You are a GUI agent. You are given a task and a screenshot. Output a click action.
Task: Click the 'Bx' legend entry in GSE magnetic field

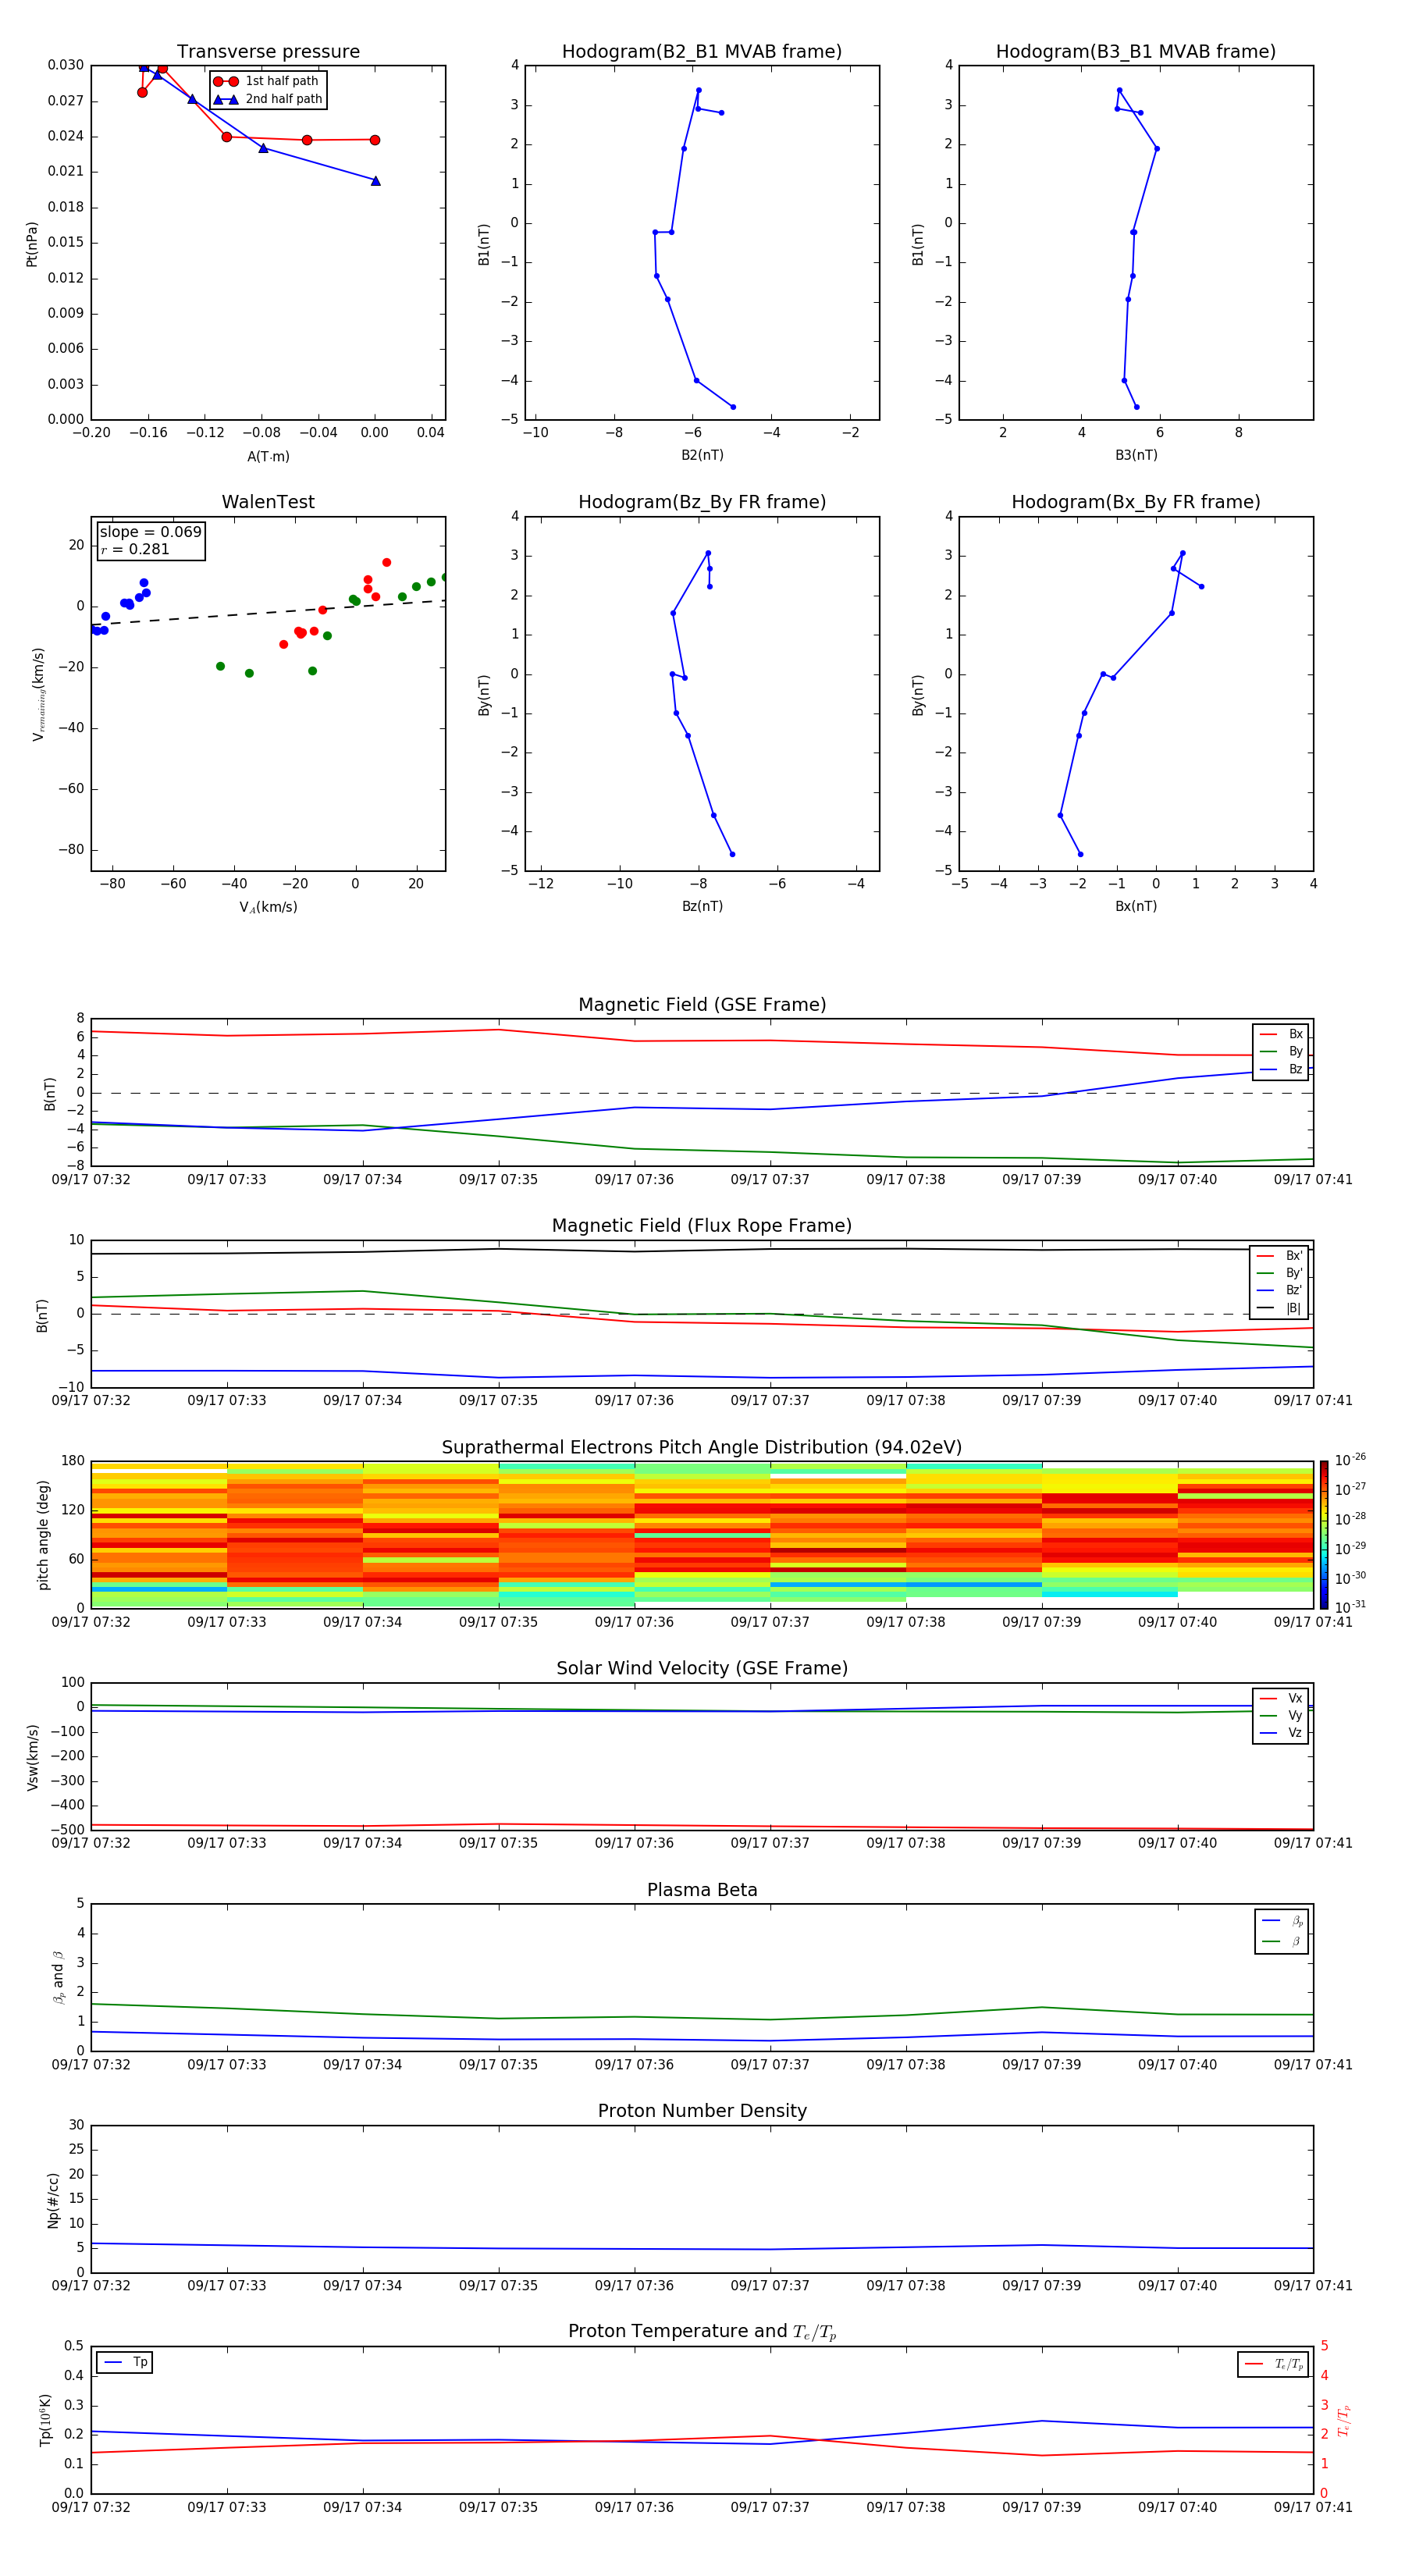(x=1281, y=1034)
